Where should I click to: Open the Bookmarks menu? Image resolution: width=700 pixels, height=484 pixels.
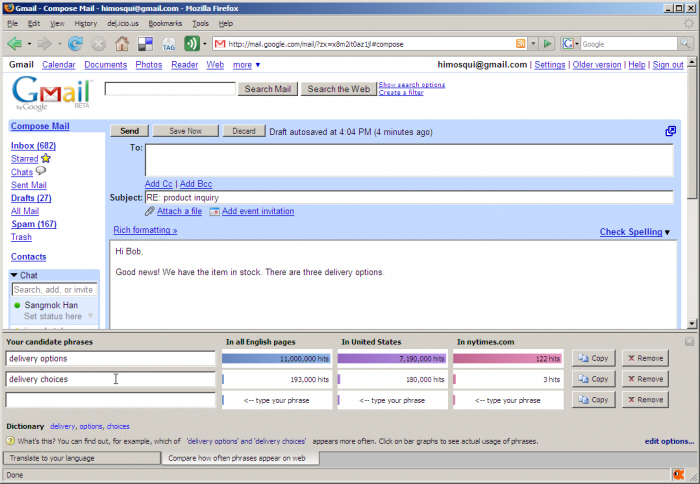[x=165, y=23]
